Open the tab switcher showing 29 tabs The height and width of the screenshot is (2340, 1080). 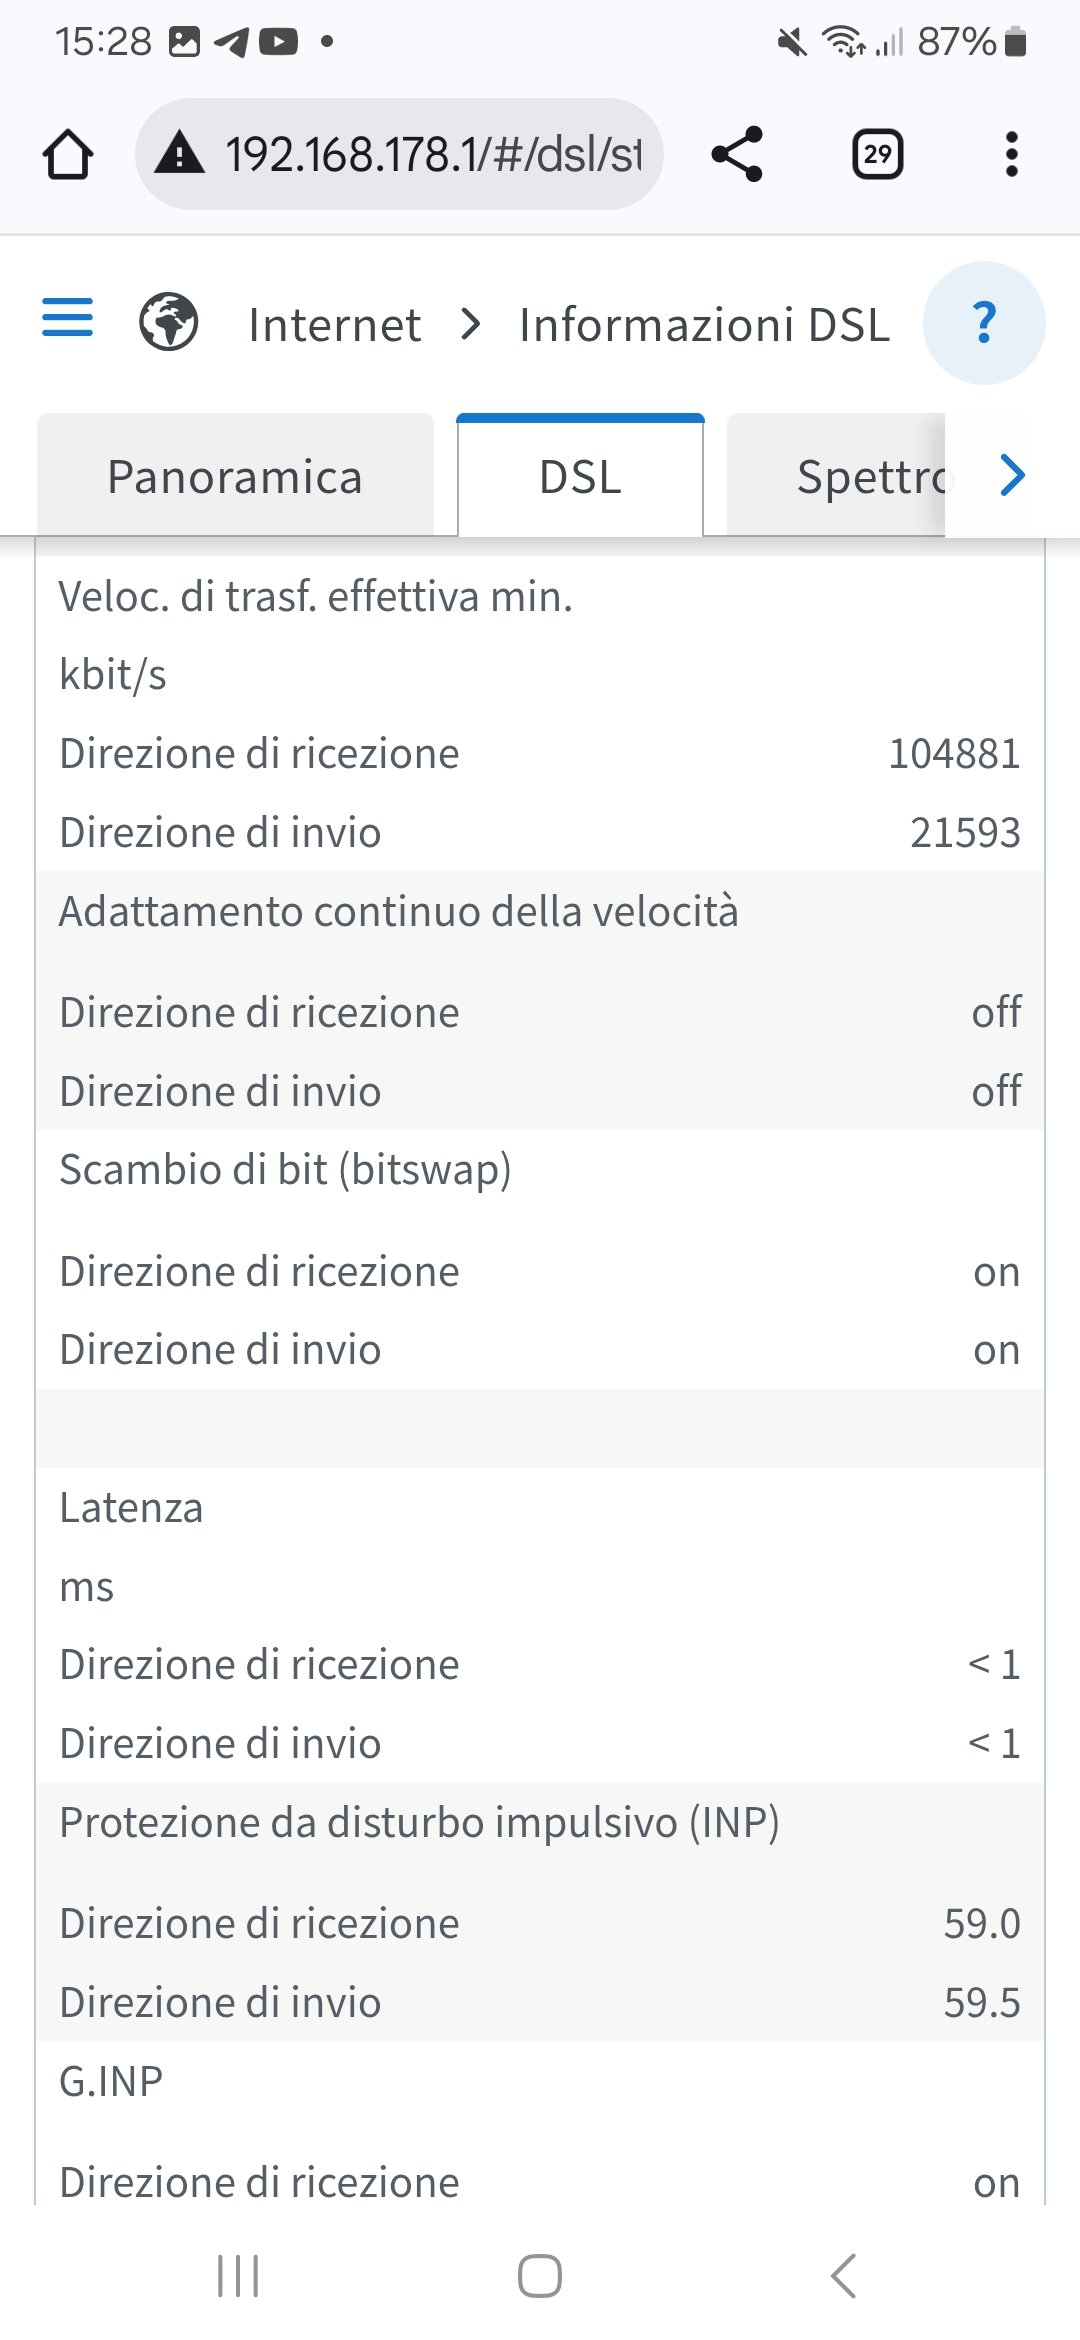(877, 154)
